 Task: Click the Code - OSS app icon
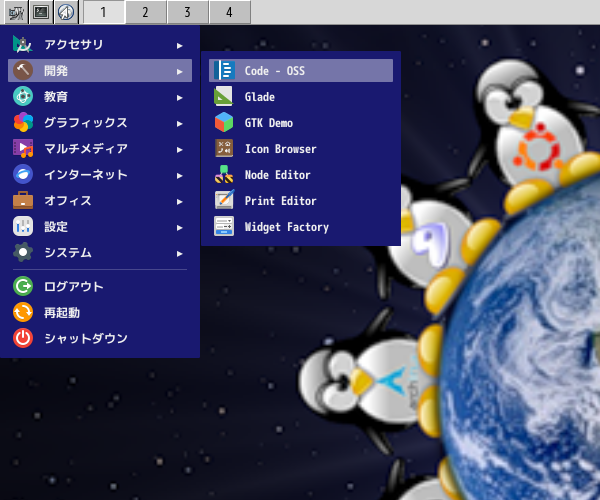coord(224,70)
